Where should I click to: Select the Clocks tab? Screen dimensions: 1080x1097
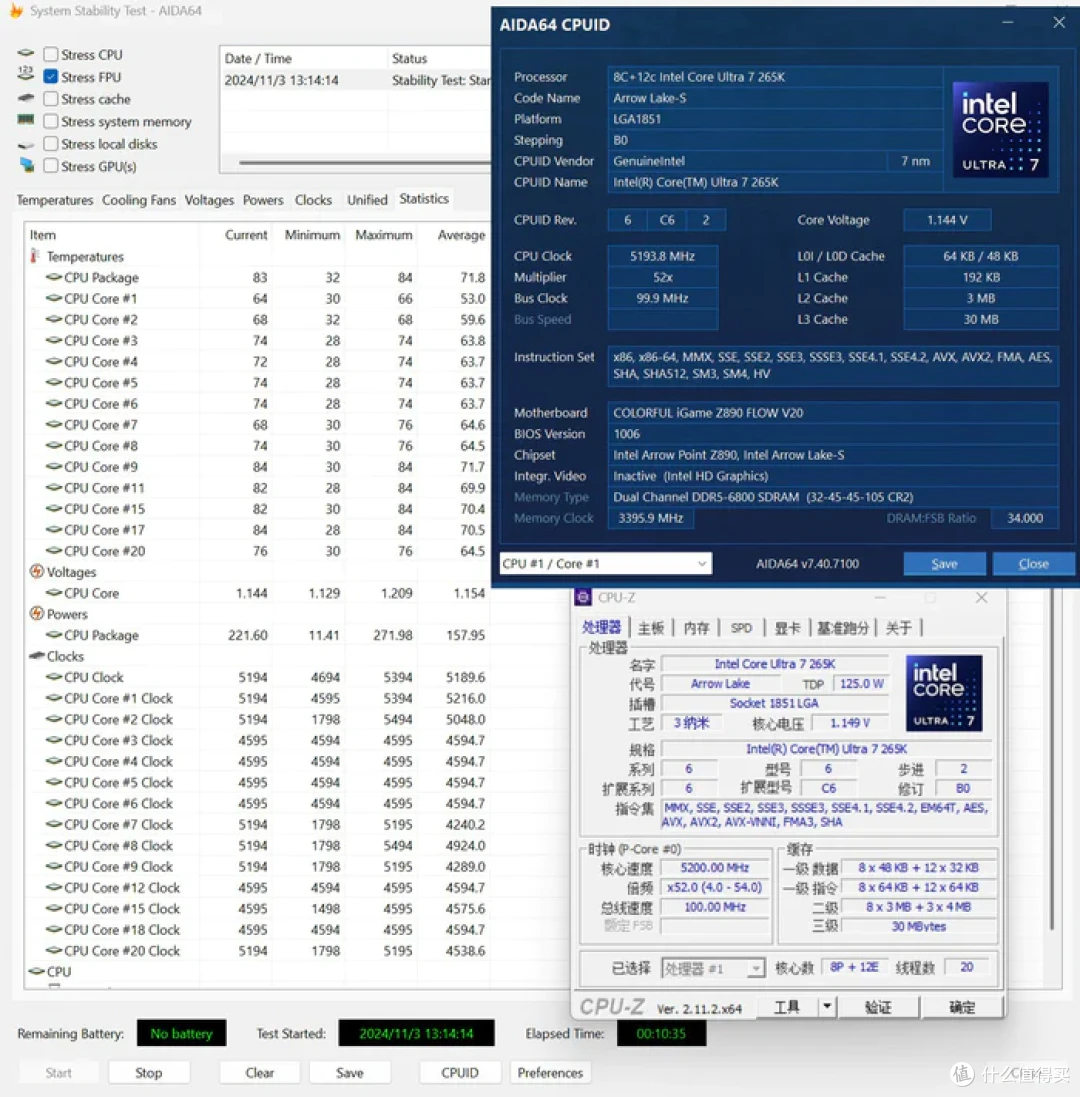point(313,200)
